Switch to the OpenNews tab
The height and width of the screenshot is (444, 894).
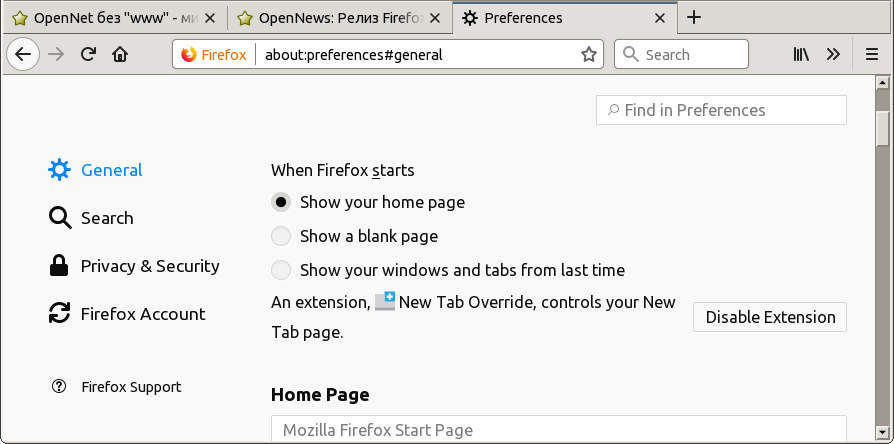(338, 17)
